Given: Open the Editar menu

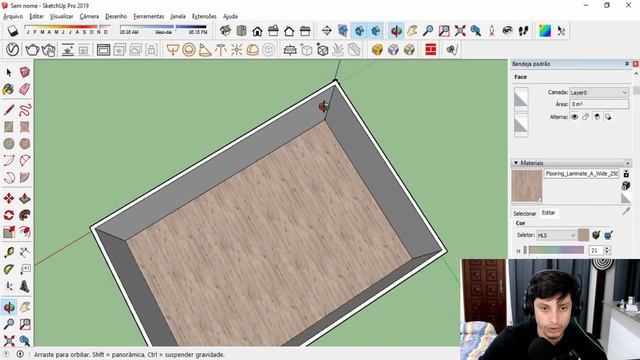Looking at the screenshot, I should (36, 16).
